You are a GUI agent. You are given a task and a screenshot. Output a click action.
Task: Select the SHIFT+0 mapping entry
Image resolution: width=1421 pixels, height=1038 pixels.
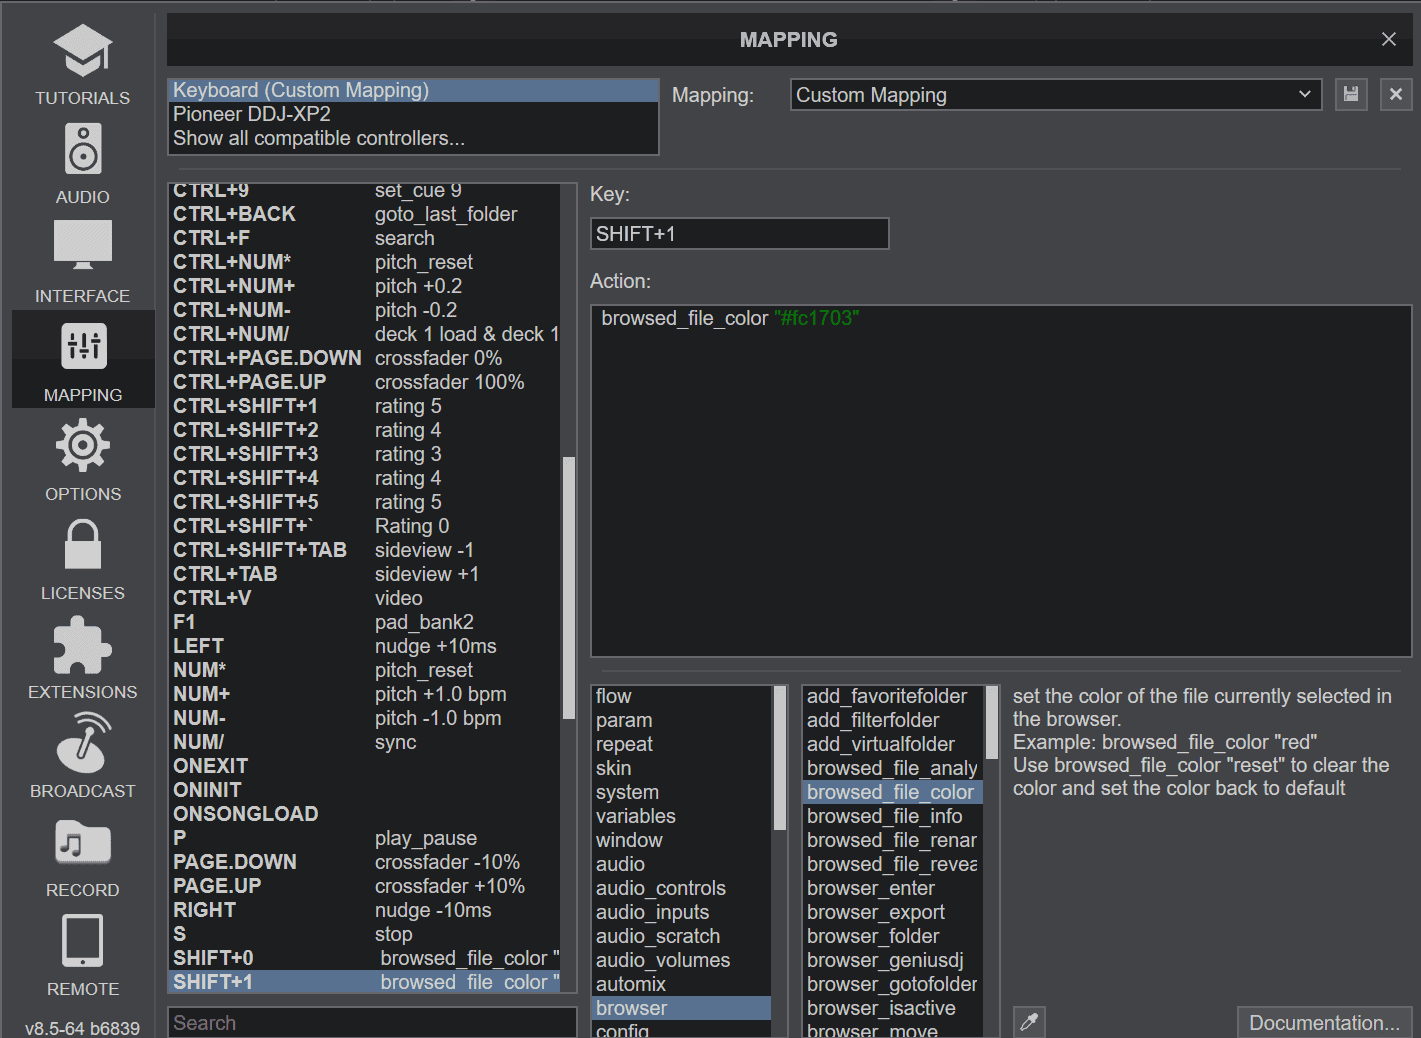click(300, 957)
